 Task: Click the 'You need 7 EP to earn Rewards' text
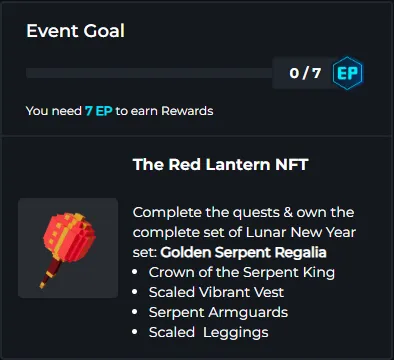[119, 111]
